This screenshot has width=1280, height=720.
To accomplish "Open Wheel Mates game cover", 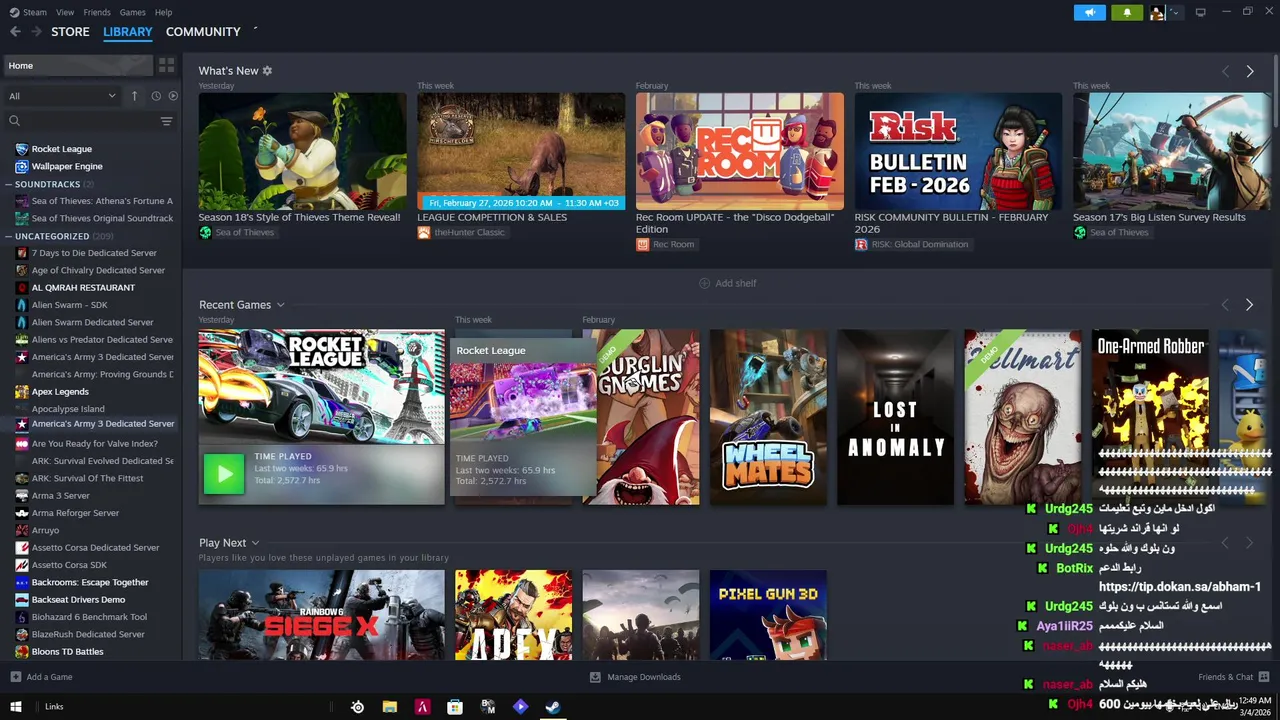I will coord(768,417).
